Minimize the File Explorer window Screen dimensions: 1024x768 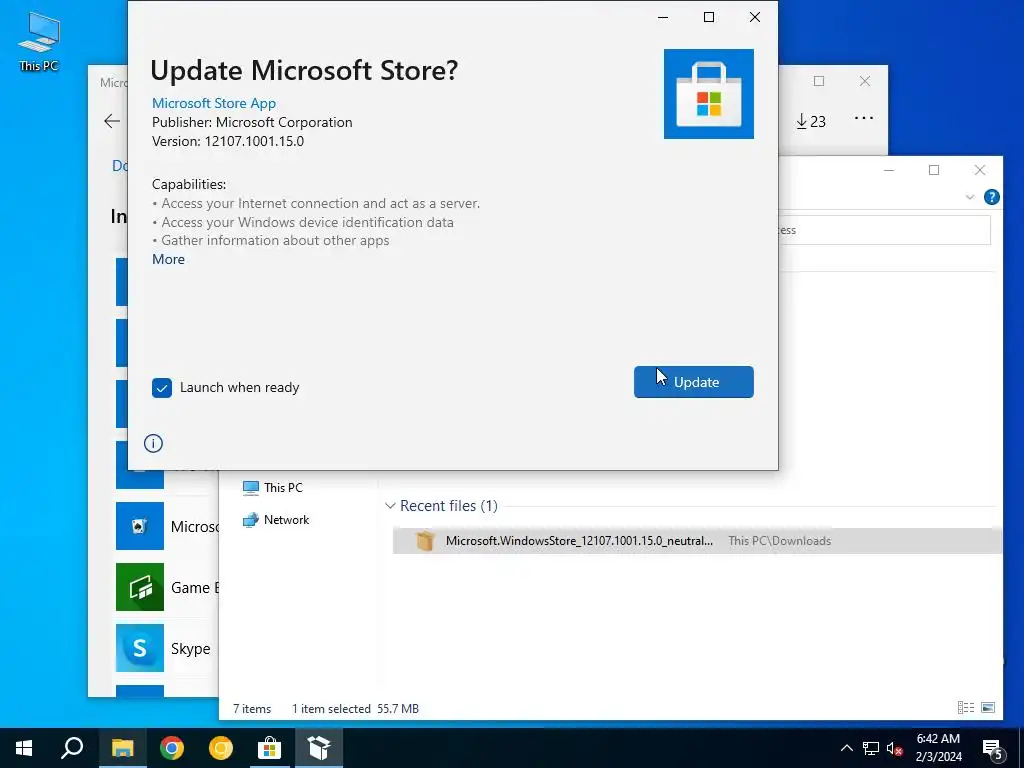[889, 170]
